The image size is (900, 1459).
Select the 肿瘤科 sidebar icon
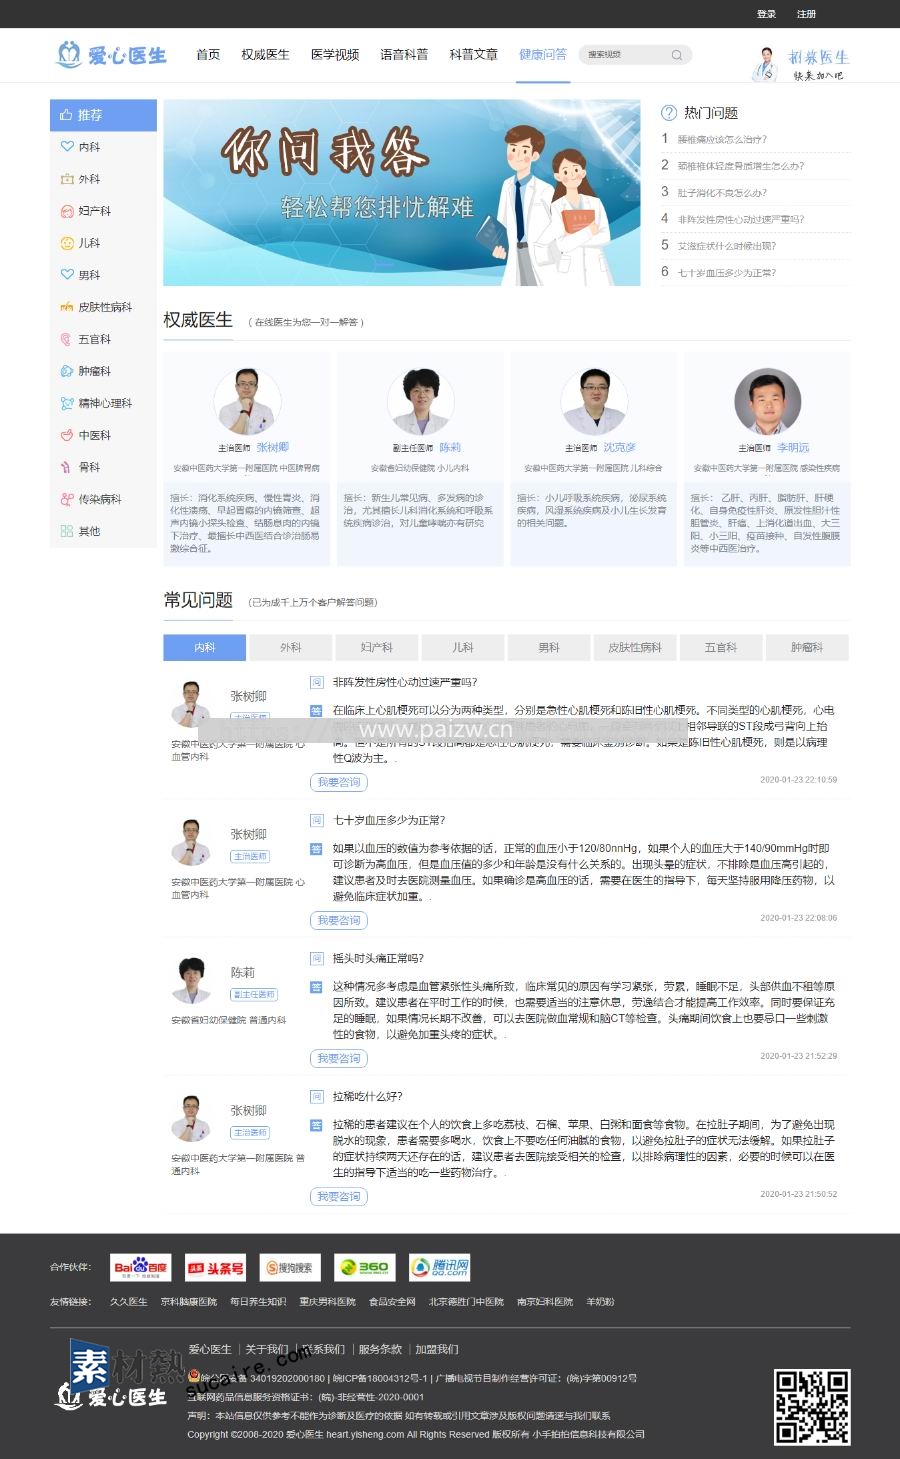point(67,371)
